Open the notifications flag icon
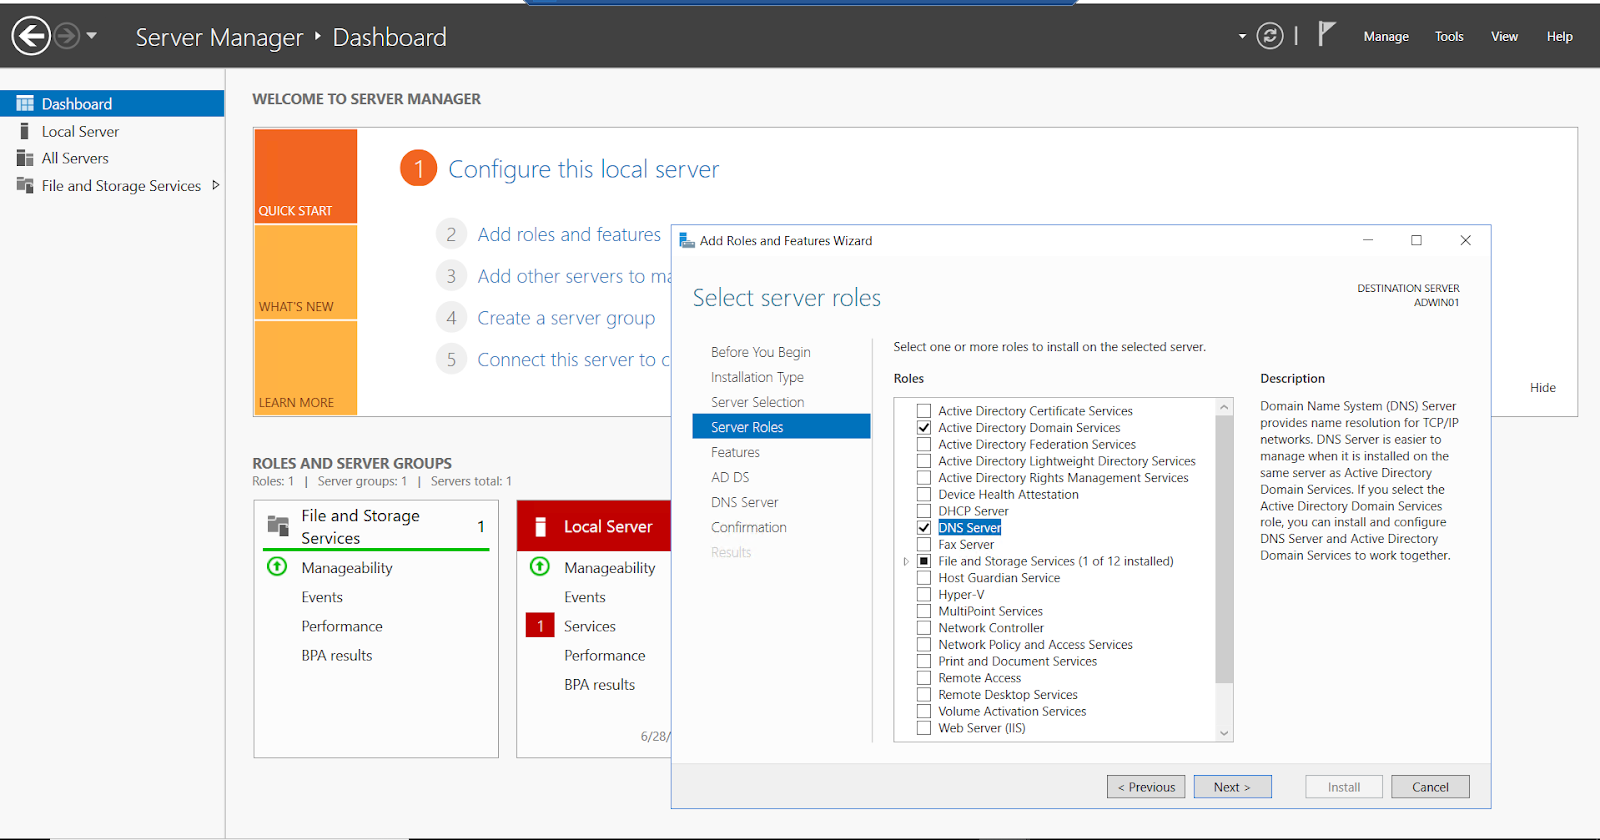The height and width of the screenshot is (840, 1600). click(x=1327, y=34)
